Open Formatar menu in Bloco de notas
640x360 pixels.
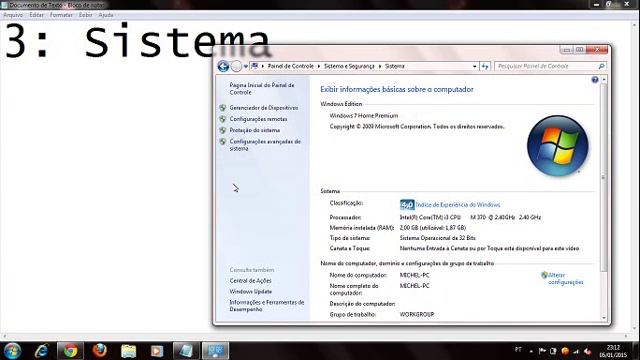point(61,15)
